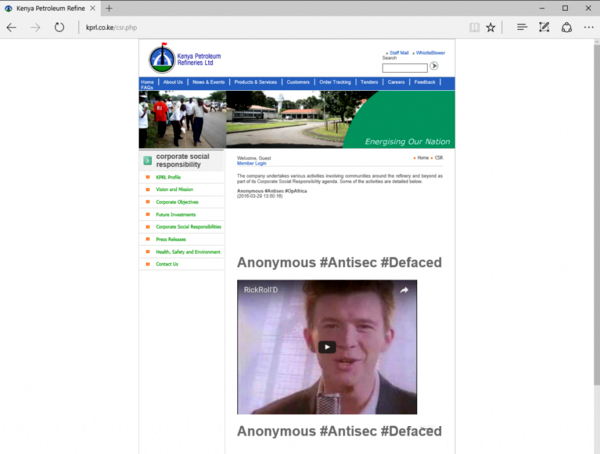Open Corporate Social Responsibilities sidebar link
This screenshot has width=600, height=454.
pos(189,227)
